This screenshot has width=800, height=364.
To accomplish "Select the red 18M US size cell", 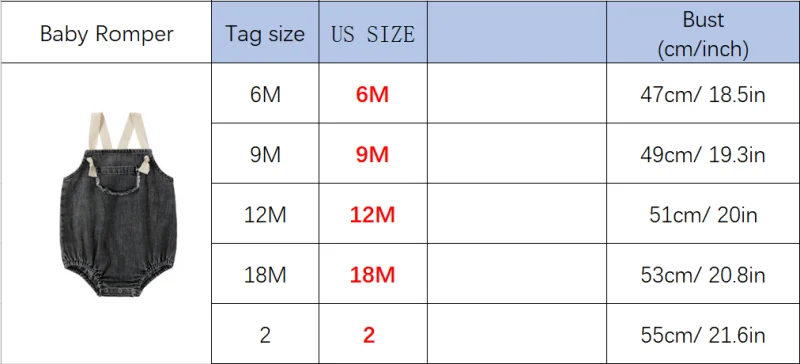I will tap(373, 275).
